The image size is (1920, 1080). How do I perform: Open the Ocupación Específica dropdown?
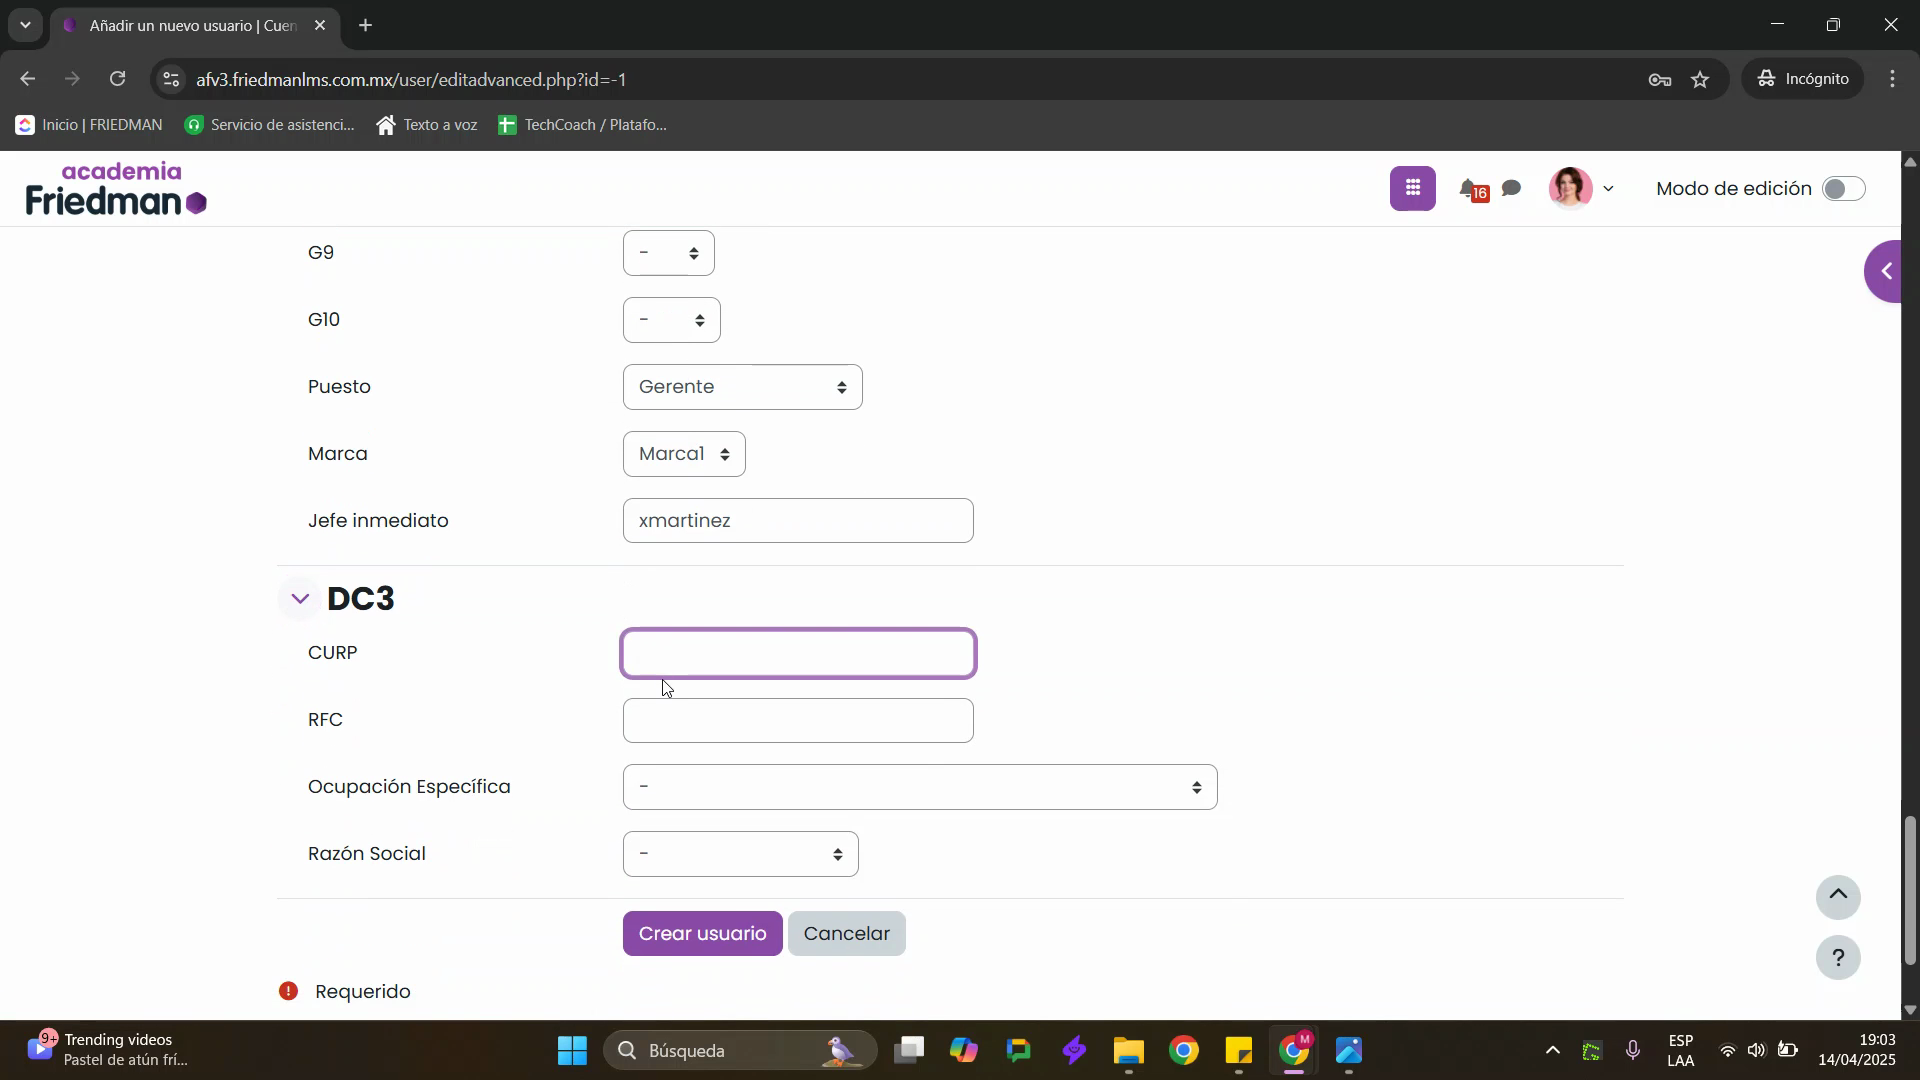919,787
